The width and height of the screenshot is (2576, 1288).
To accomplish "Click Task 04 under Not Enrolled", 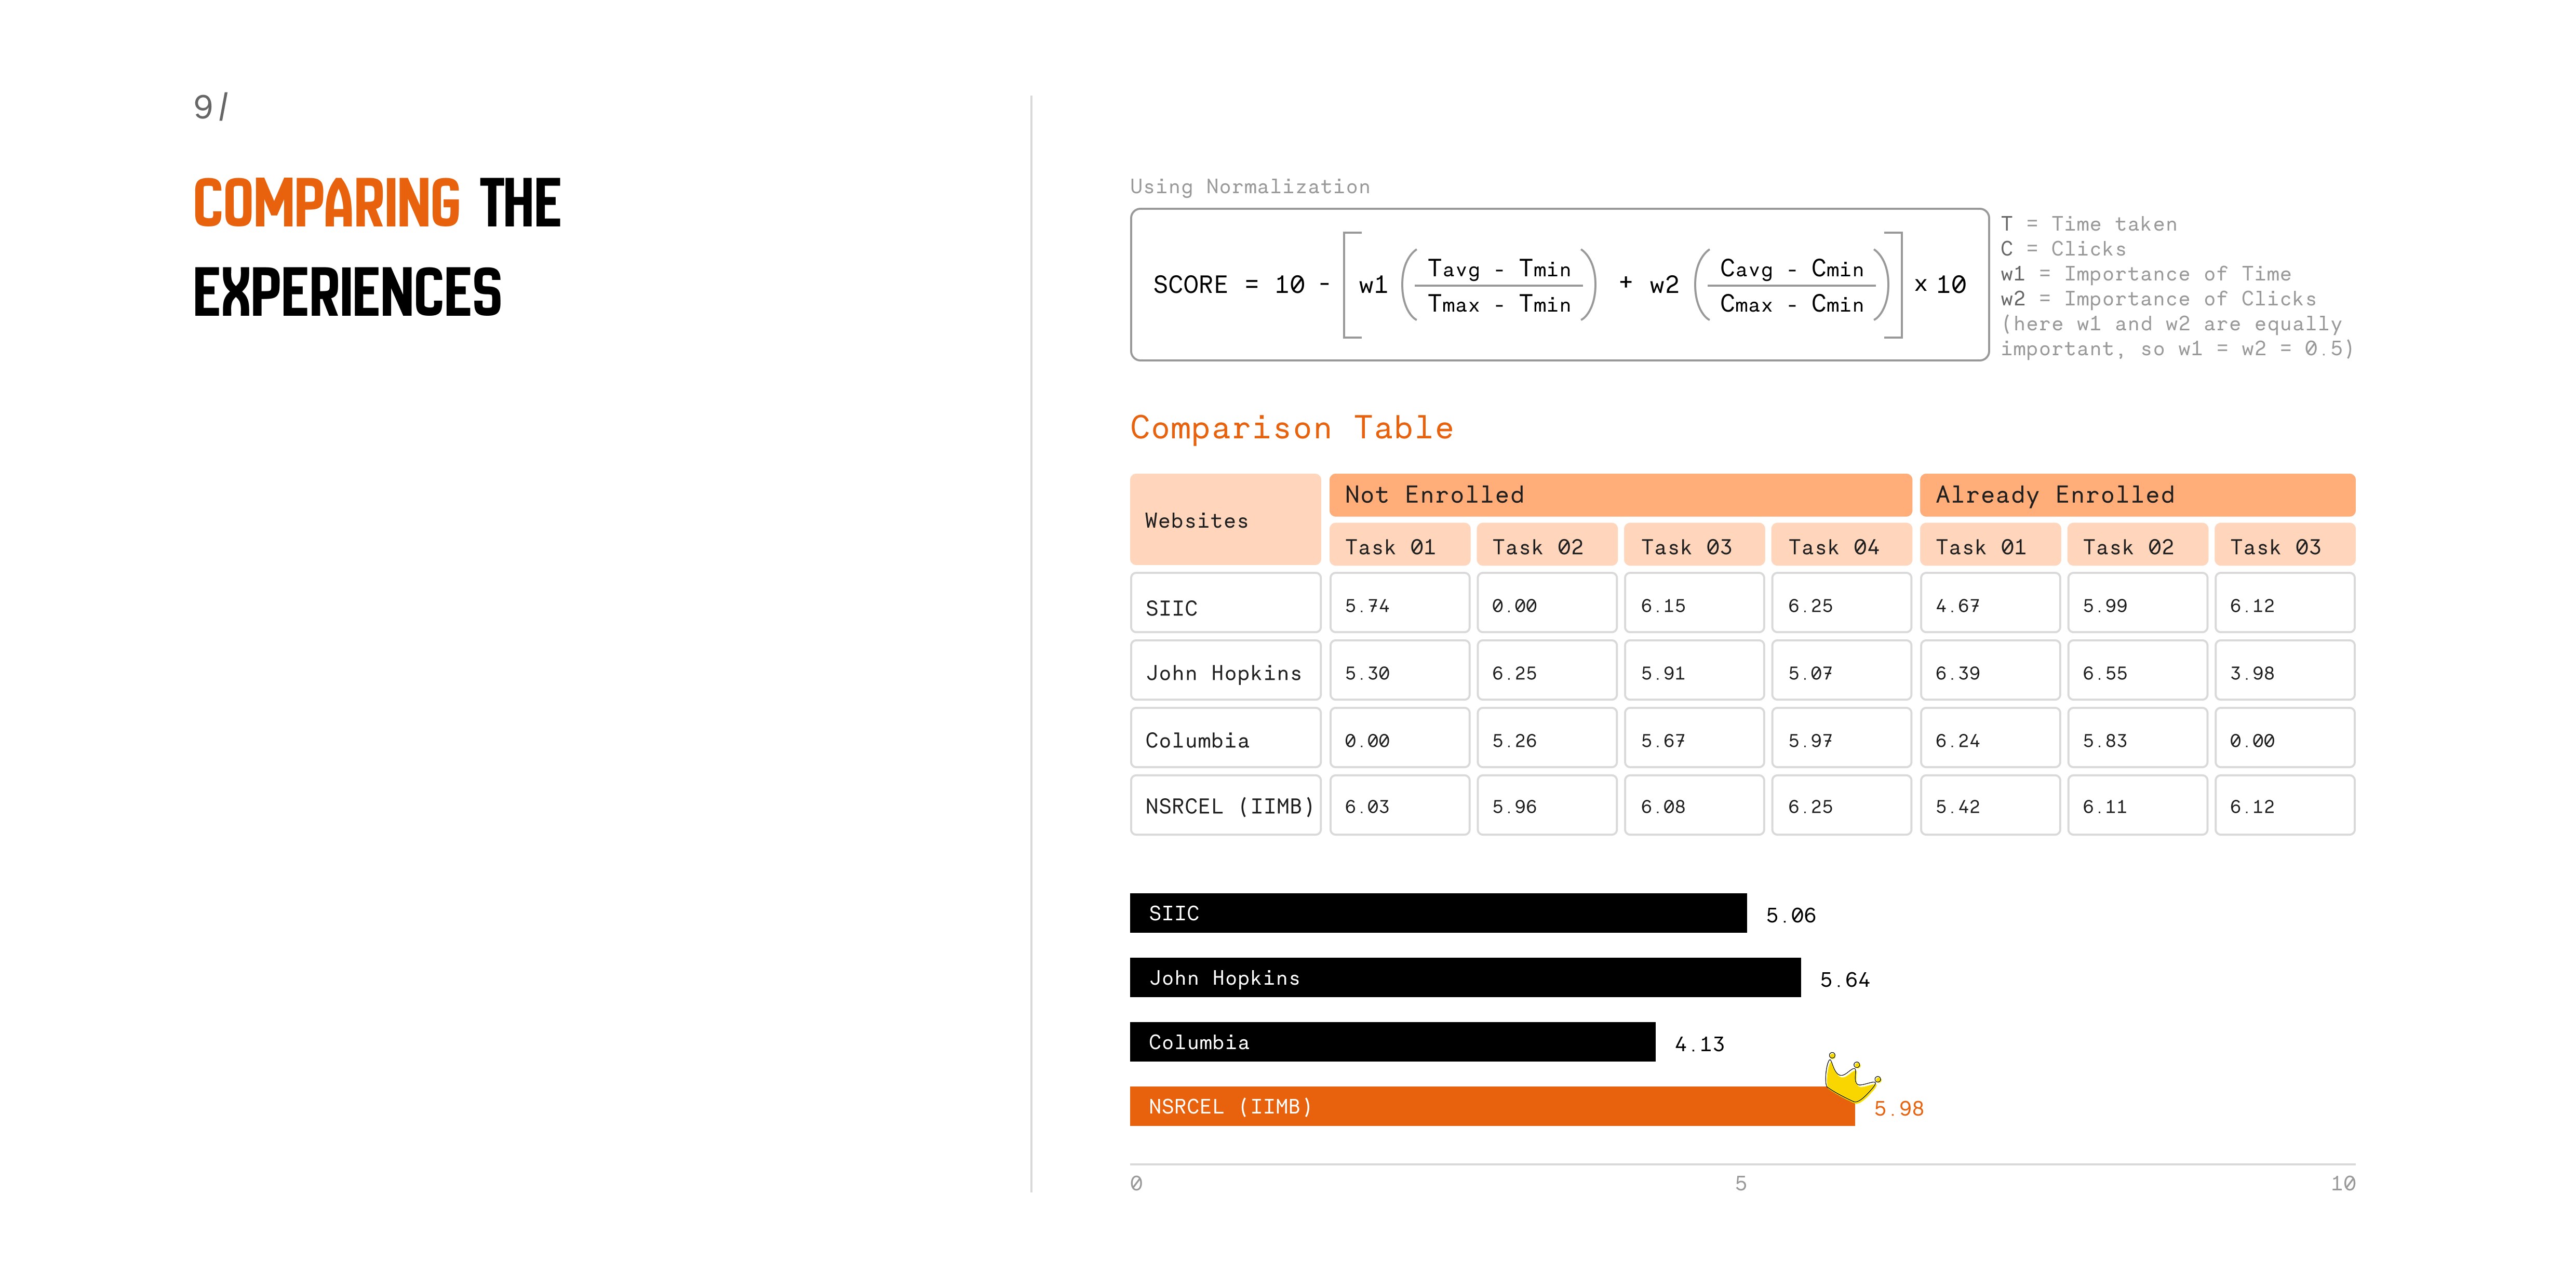I will tap(1840, 546).
